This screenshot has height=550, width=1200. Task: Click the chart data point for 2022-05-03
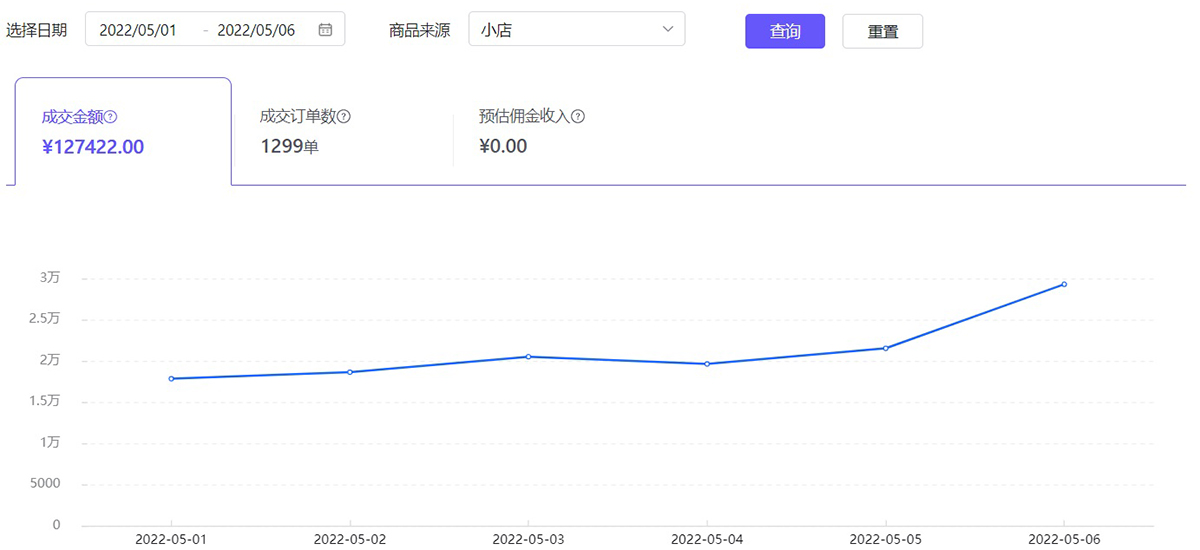(x=528, y=357)
